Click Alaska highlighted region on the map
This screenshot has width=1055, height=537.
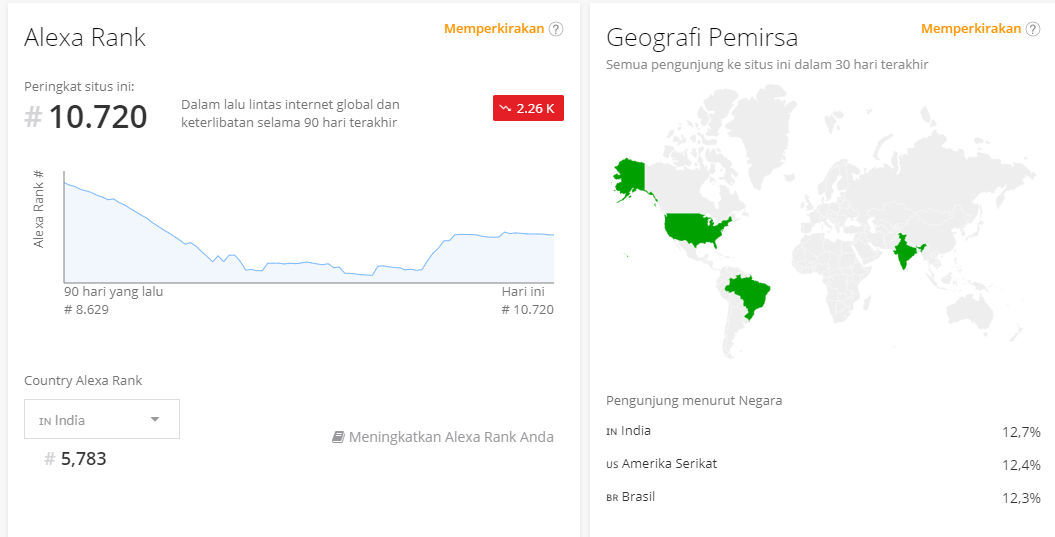(x=630, y=178)
